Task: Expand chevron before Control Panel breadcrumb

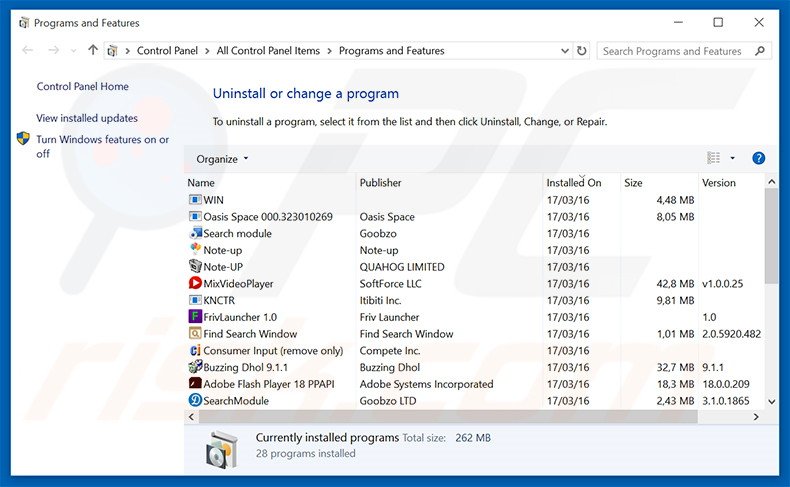Action: 127,51
